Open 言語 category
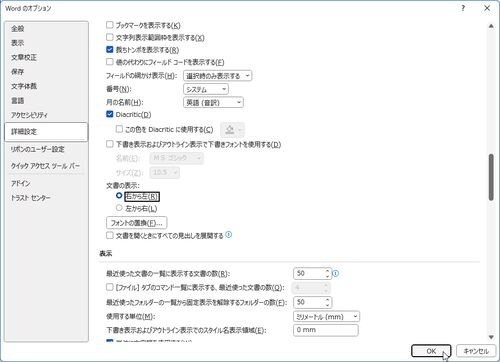Screen dimensions: 500x362 46,100
